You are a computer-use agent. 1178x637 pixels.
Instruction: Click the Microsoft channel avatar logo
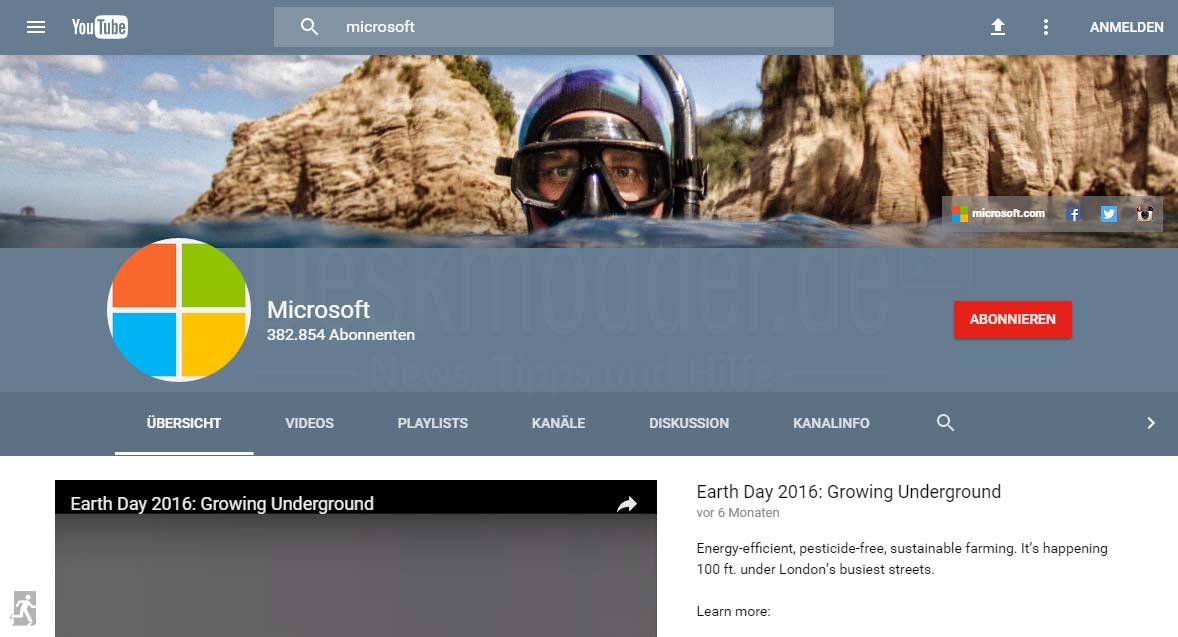[x=179, y=309]
